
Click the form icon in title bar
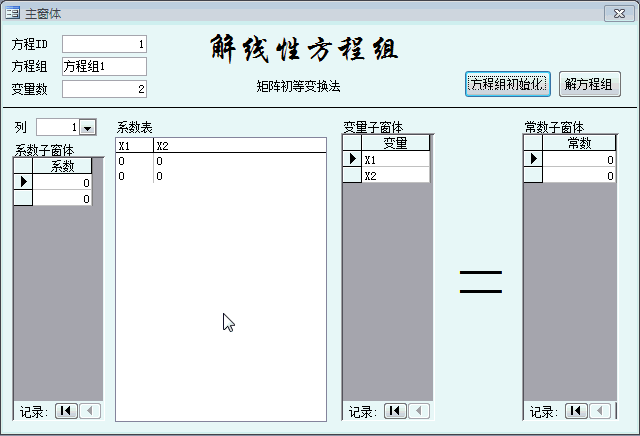tap(13, 12)
